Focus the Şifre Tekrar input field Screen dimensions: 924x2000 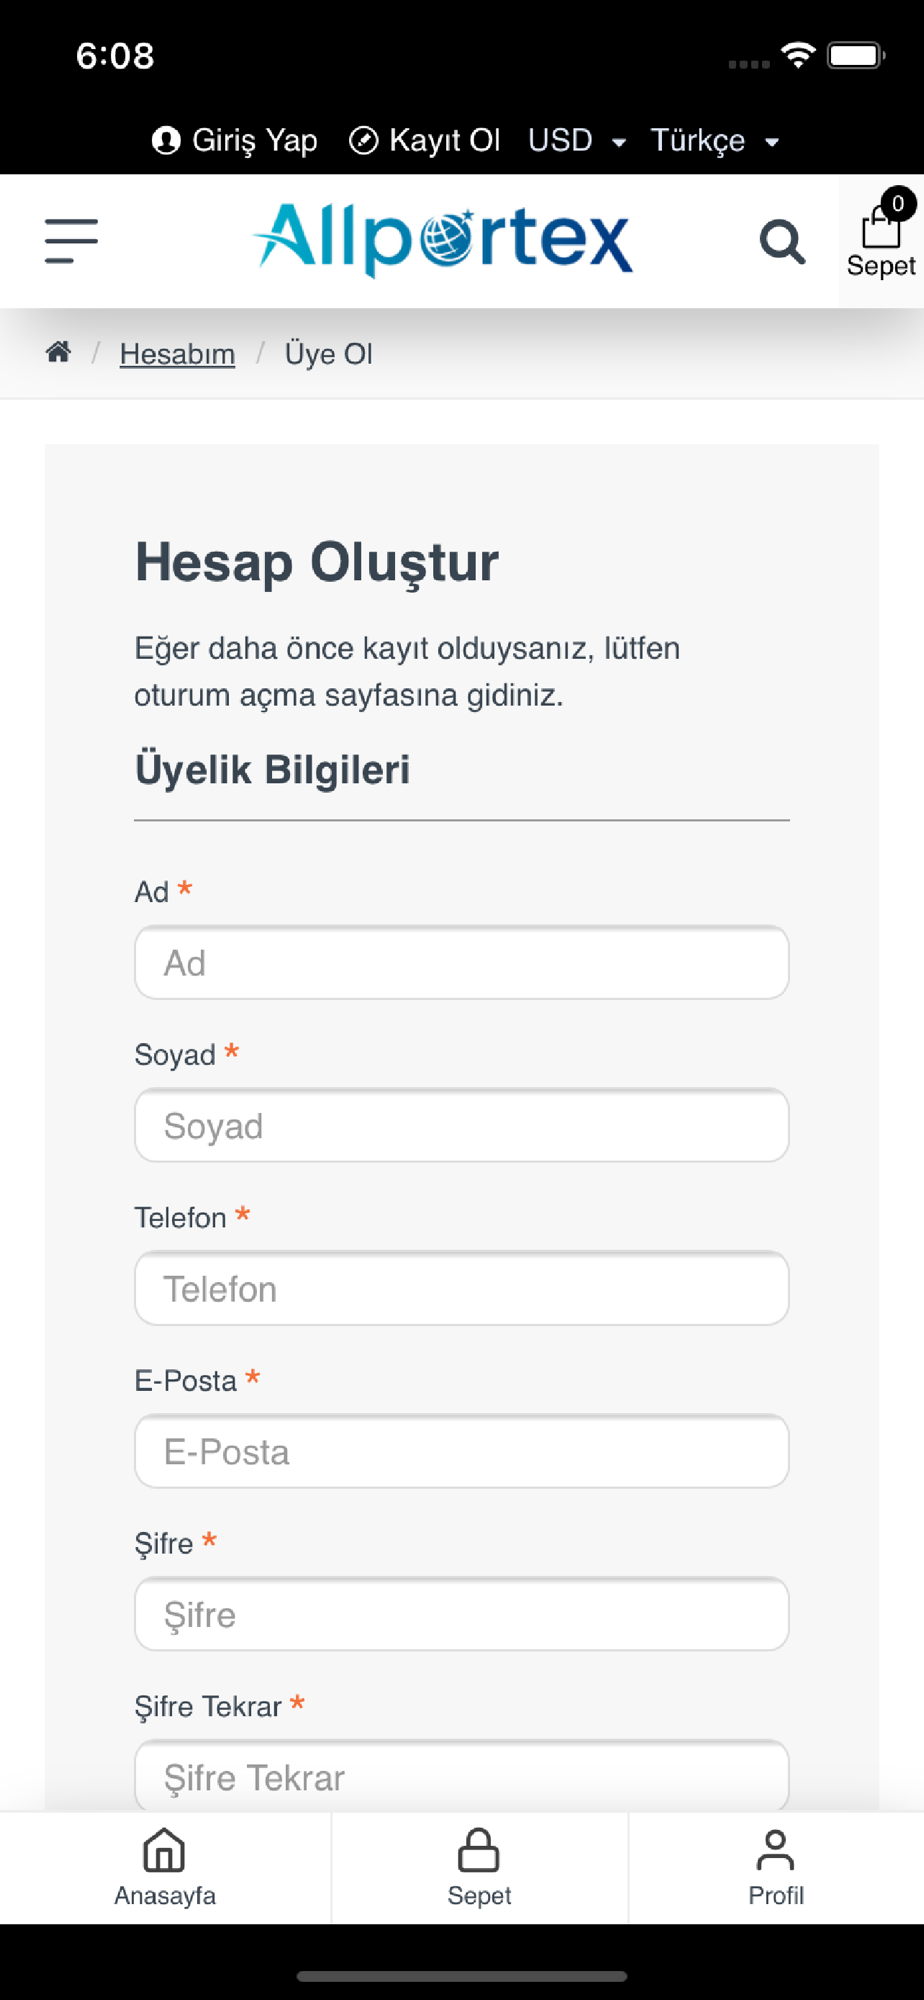click(462, 1776)
